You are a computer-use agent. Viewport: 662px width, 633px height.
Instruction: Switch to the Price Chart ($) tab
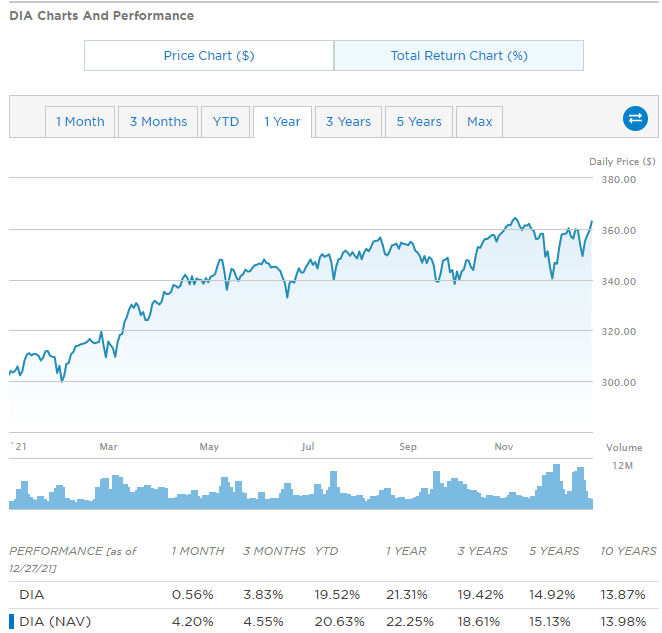coord(209,56)
